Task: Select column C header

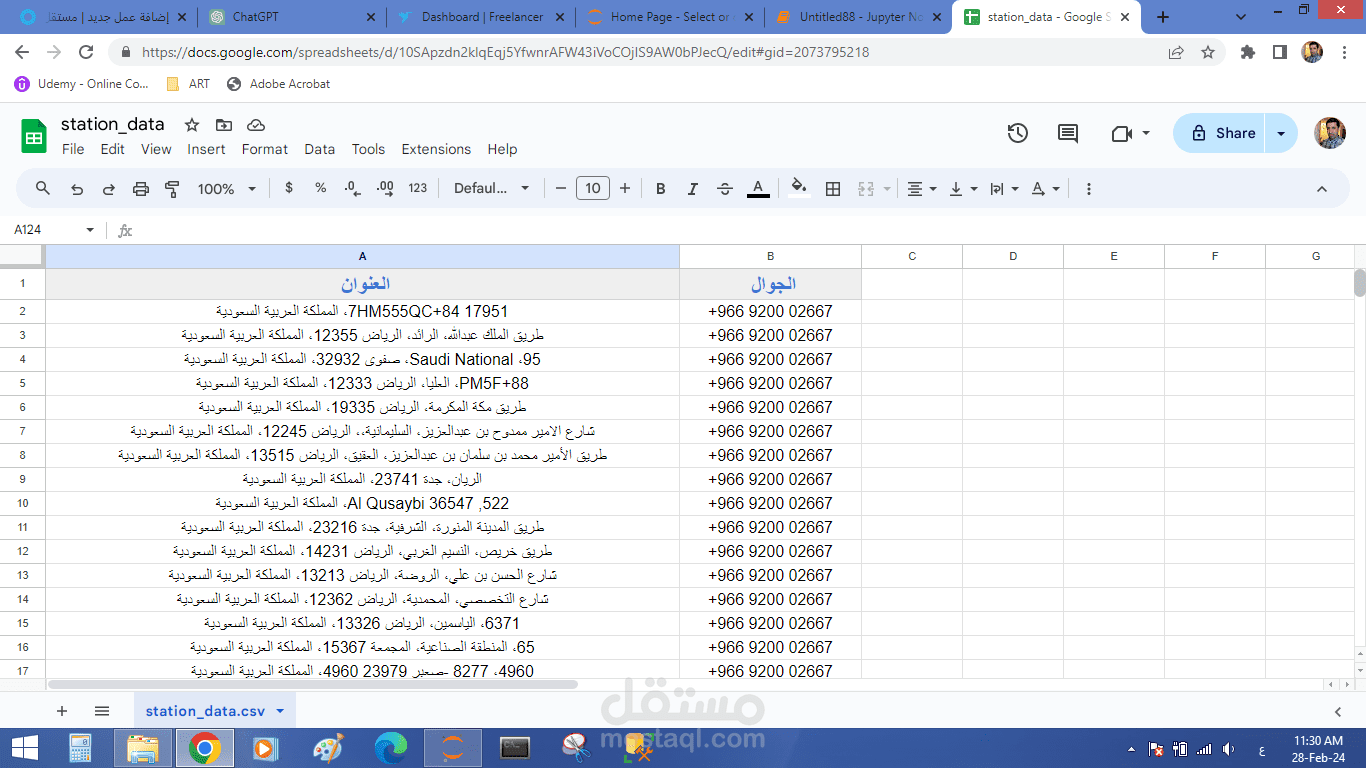Action: (912, 257)
